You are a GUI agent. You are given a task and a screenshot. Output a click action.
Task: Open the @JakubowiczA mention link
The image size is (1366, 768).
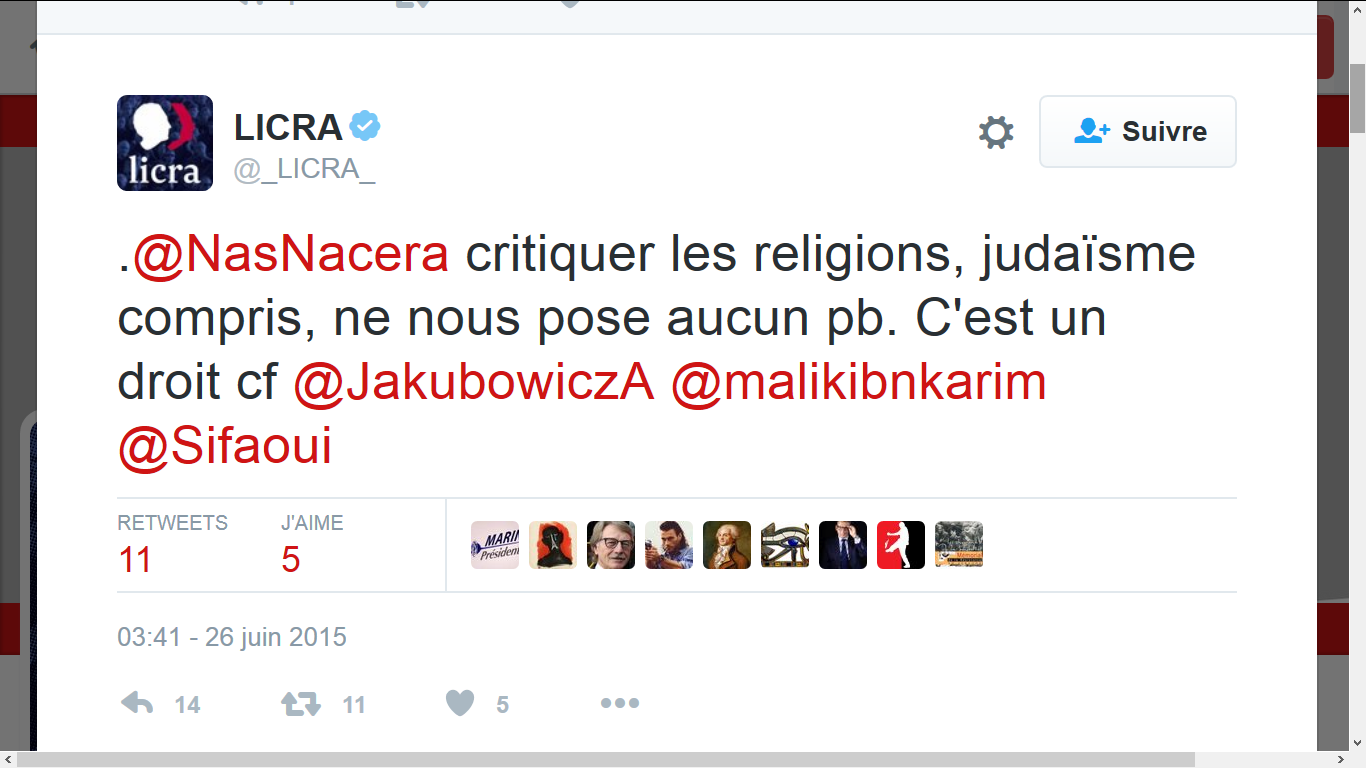pyautogui.click(x=474, y=382)
